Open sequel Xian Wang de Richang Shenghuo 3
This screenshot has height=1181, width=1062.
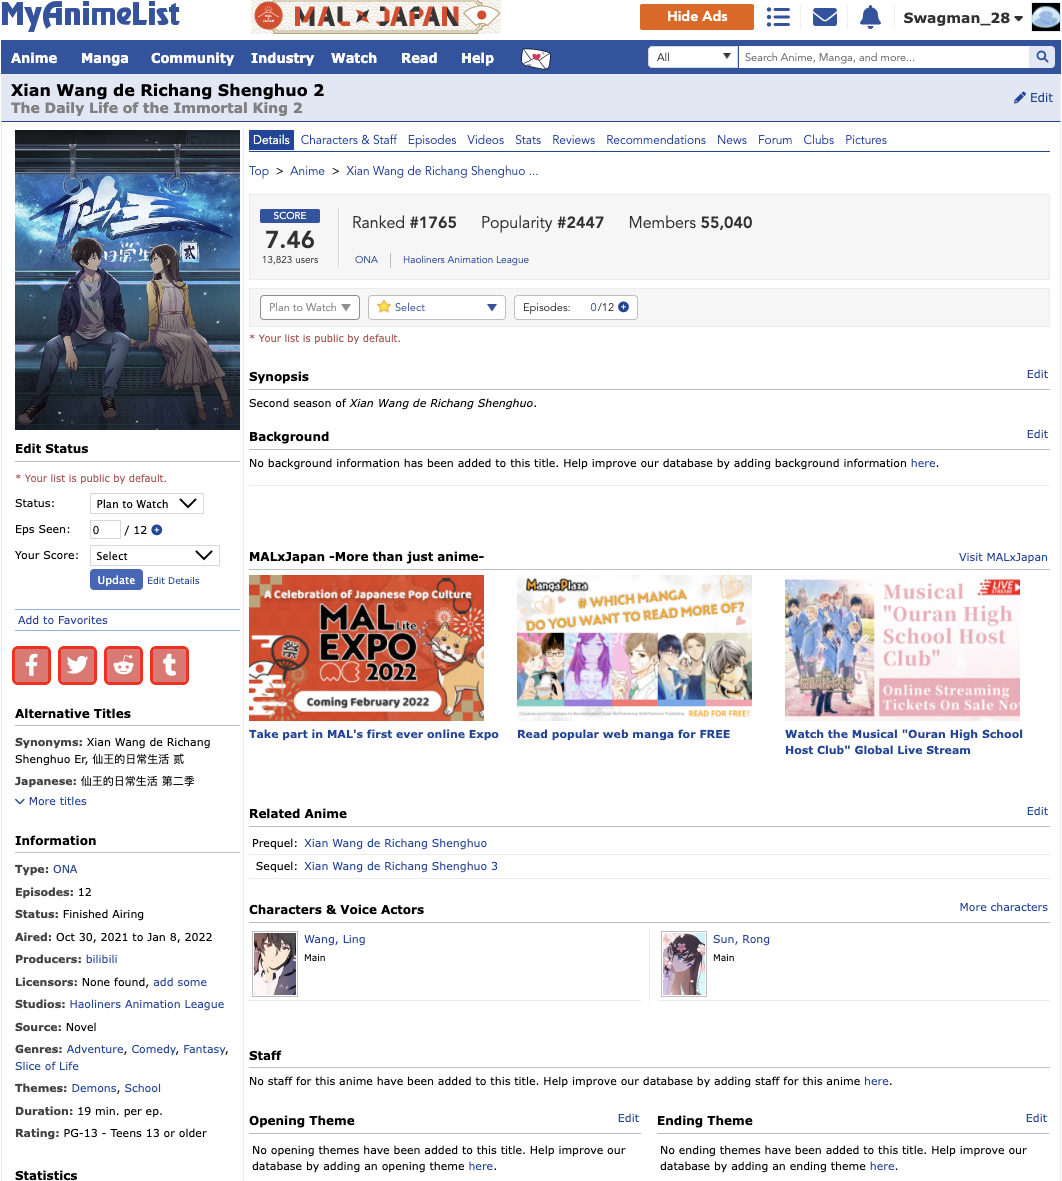(x=400, y=866)
